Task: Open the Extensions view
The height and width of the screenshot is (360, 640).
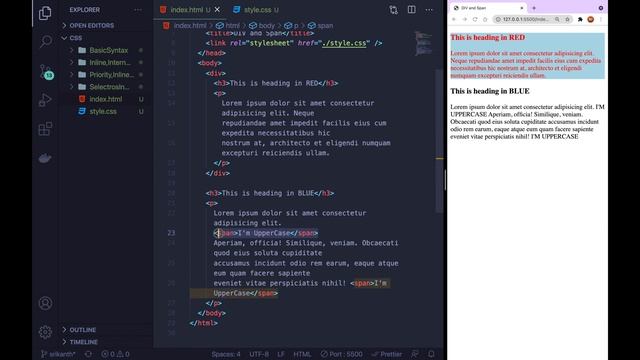Action: [x=45, y=129]
